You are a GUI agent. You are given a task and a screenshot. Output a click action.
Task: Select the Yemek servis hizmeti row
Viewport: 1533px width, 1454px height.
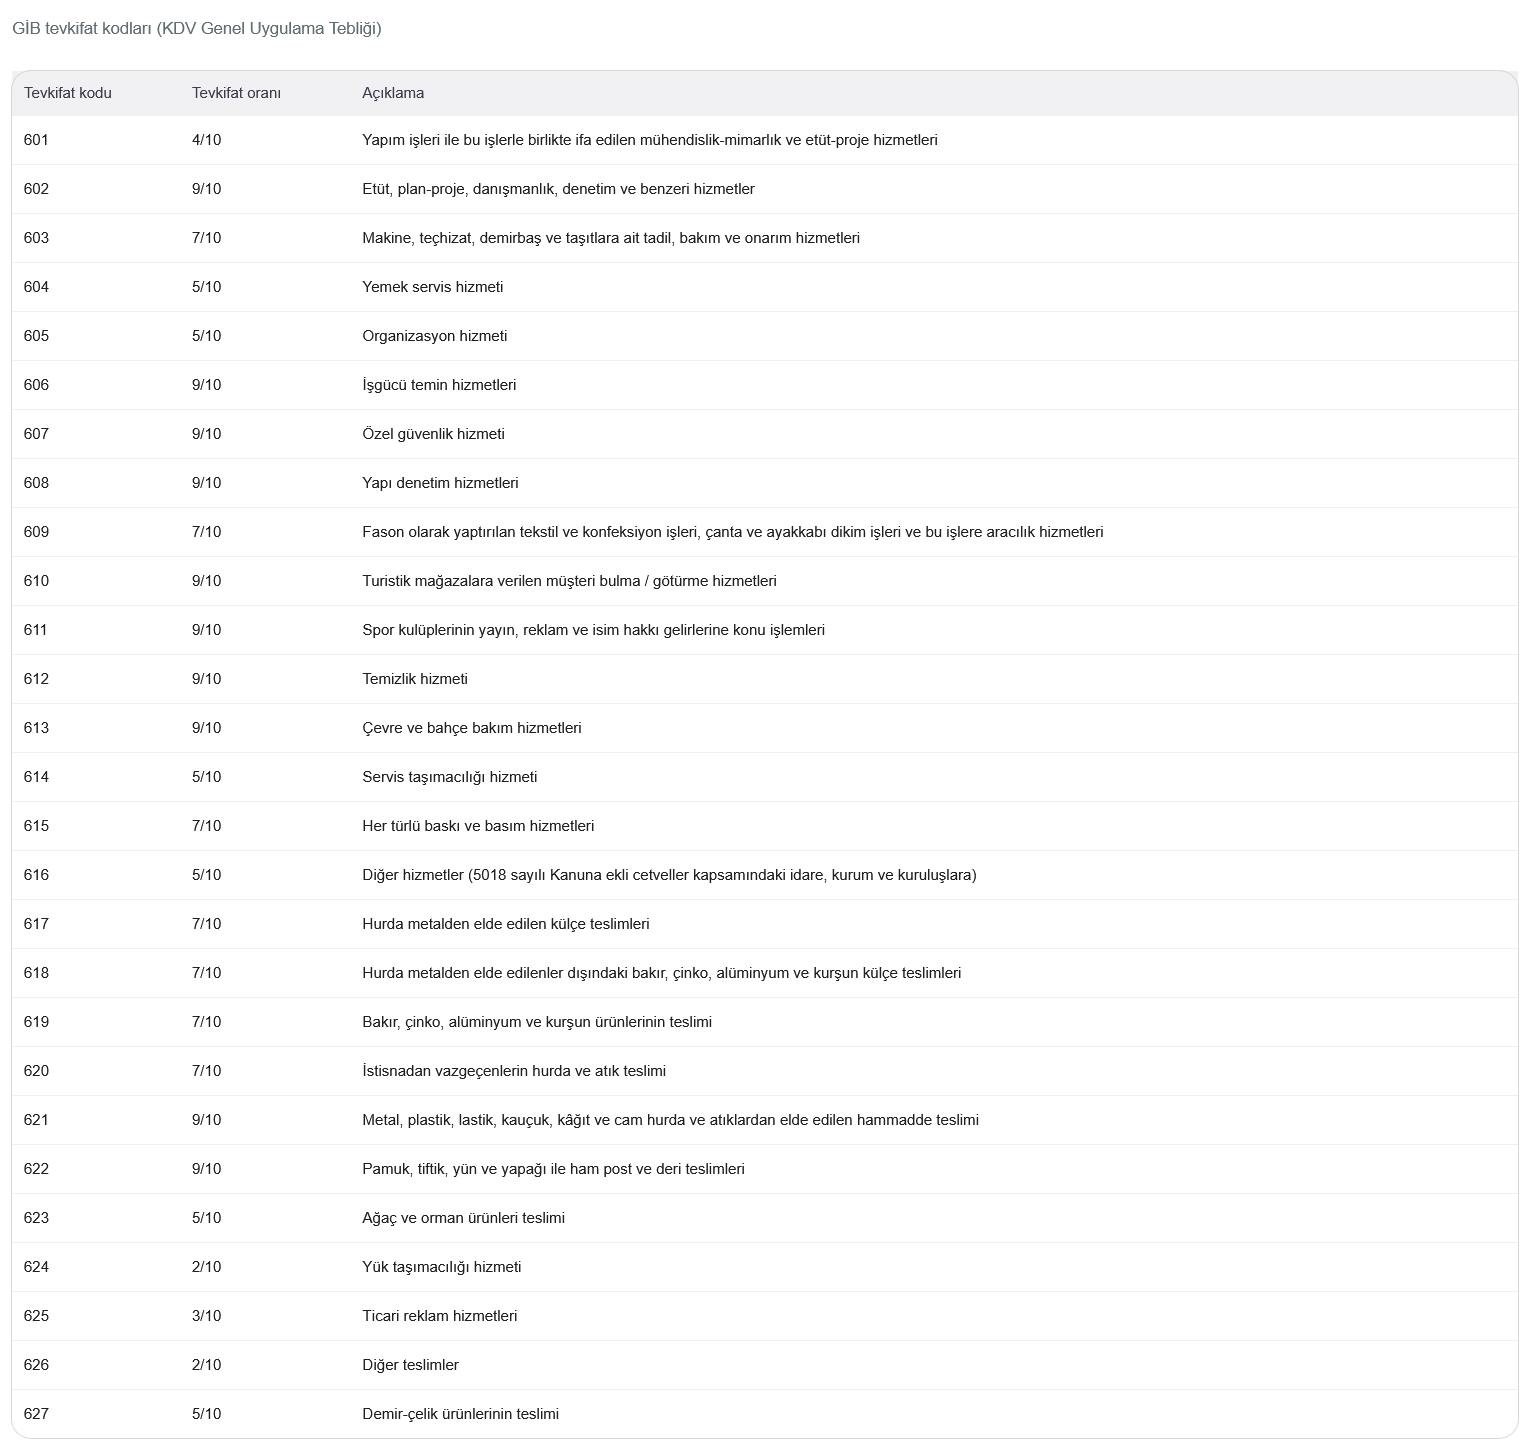click(x=765, y=287)
